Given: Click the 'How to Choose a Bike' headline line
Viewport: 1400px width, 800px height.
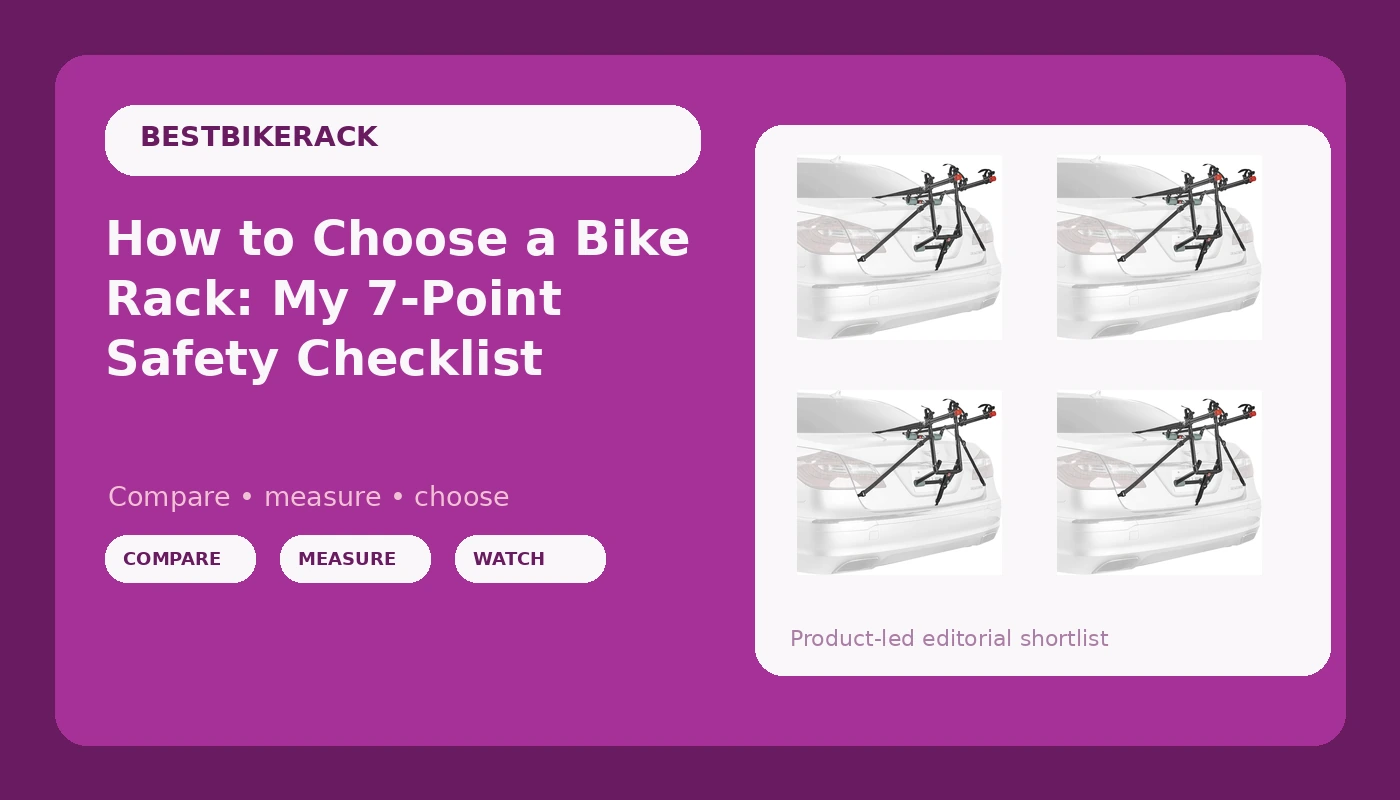Looking at the screenshot, I should tap(398, 240).
